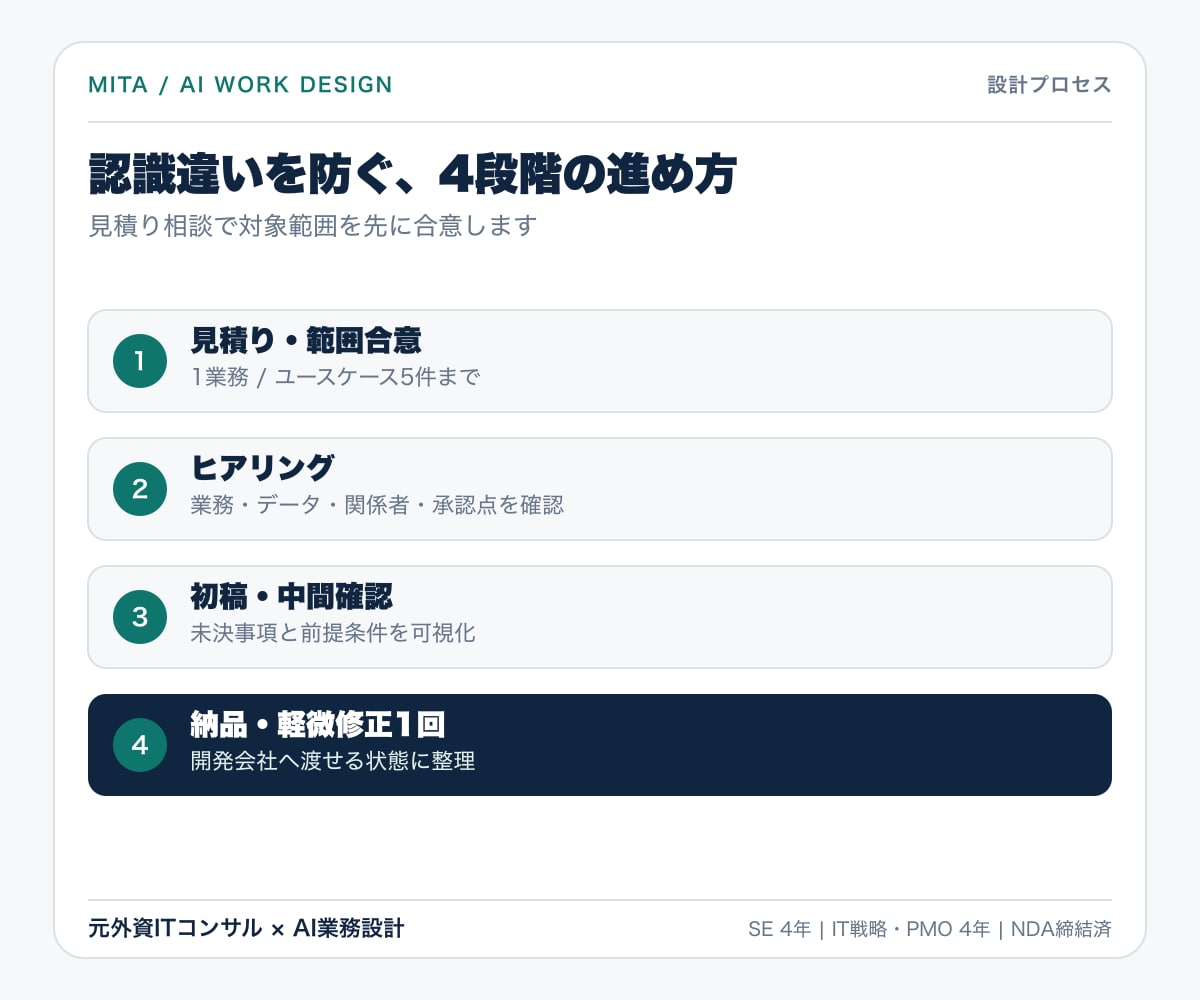Click the subtitle 見積り相談で対象範囲を先に合意します
The height and width of the screenshot is (1000, 1200).
(313, 225)
